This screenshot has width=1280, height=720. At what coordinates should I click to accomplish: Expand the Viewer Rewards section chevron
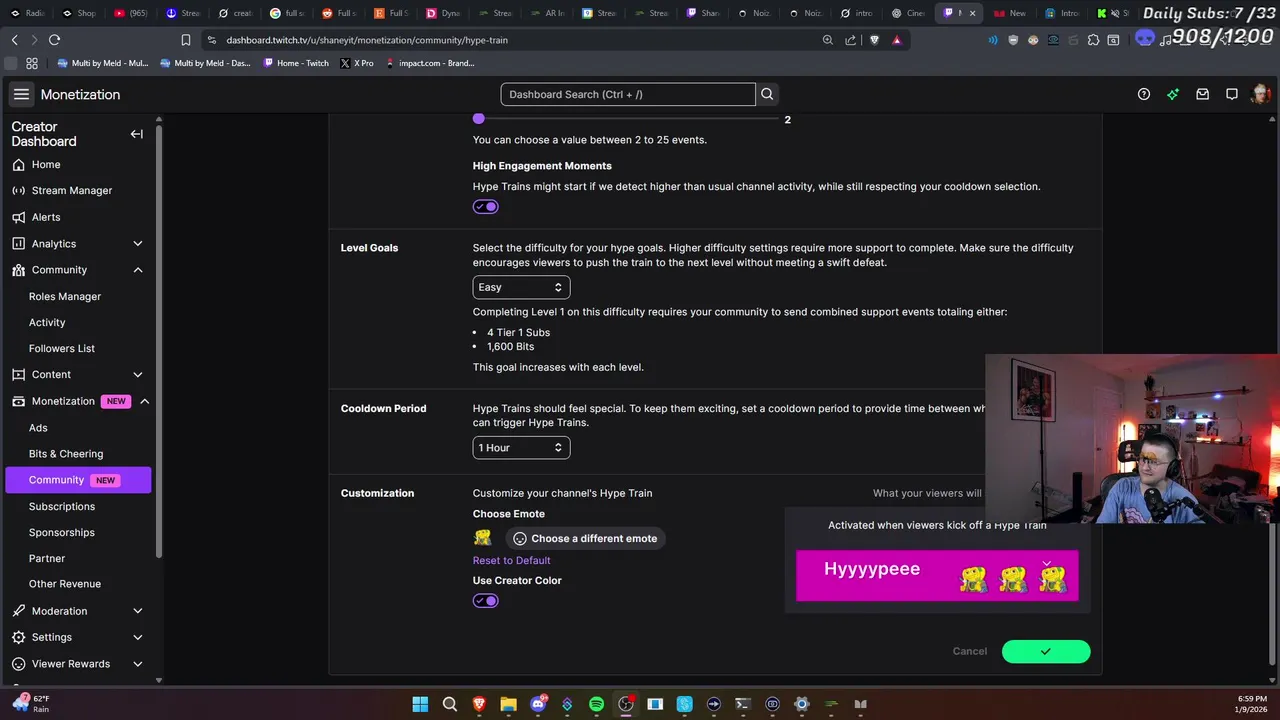[138, 663]
